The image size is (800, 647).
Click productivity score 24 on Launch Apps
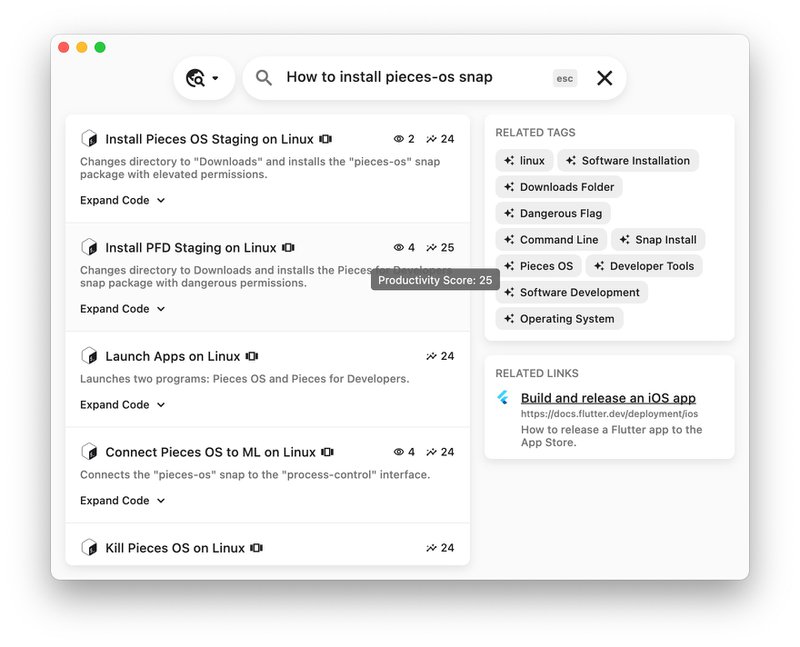click(440, 356)
